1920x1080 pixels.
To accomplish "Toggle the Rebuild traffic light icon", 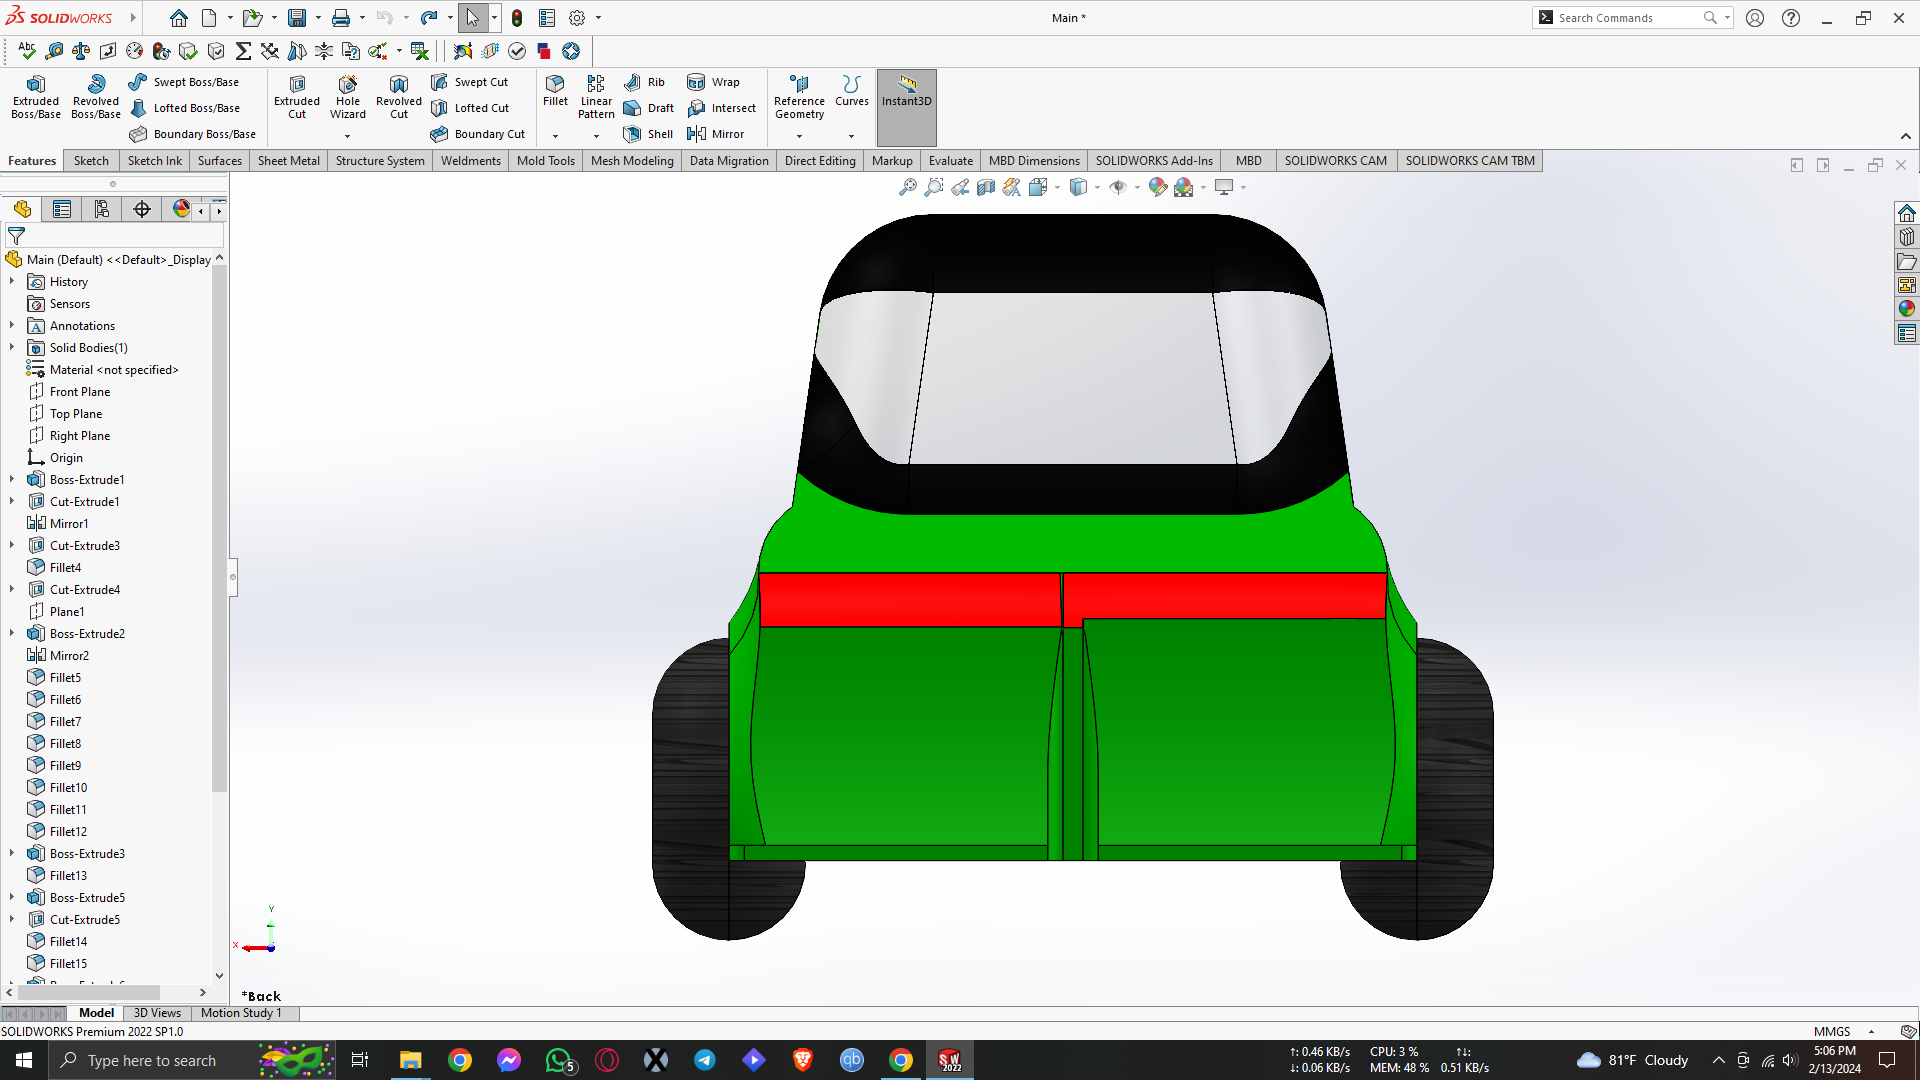I will pos(517,18).
